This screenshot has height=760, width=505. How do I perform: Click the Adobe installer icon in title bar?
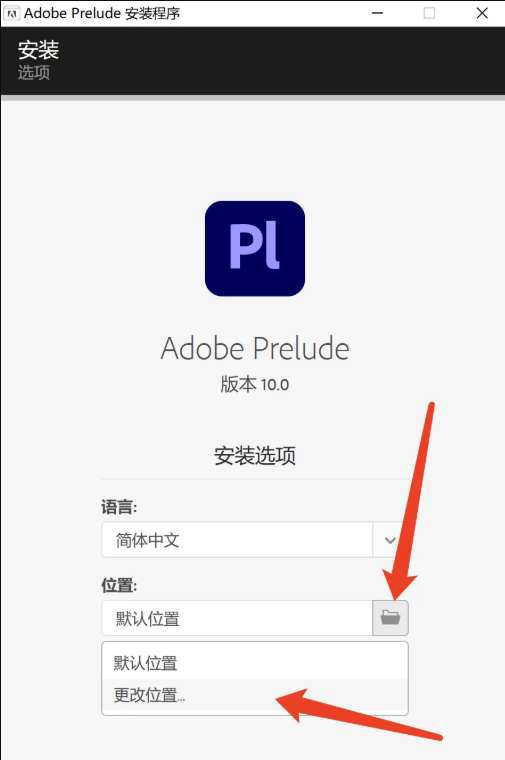pyautogui.click(x=12, y=13)
